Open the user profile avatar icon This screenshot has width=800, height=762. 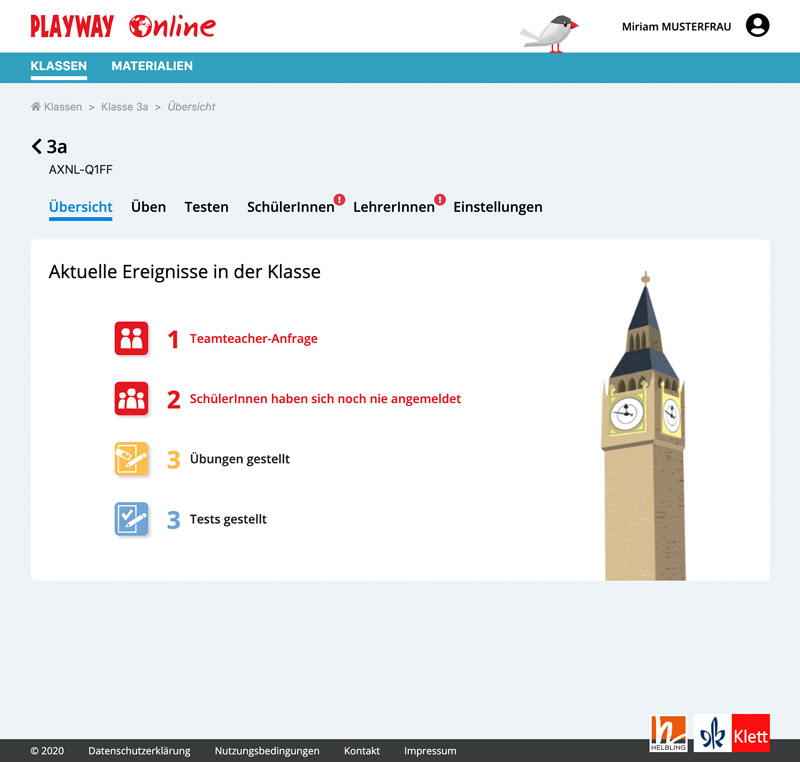tap(757, 26)
